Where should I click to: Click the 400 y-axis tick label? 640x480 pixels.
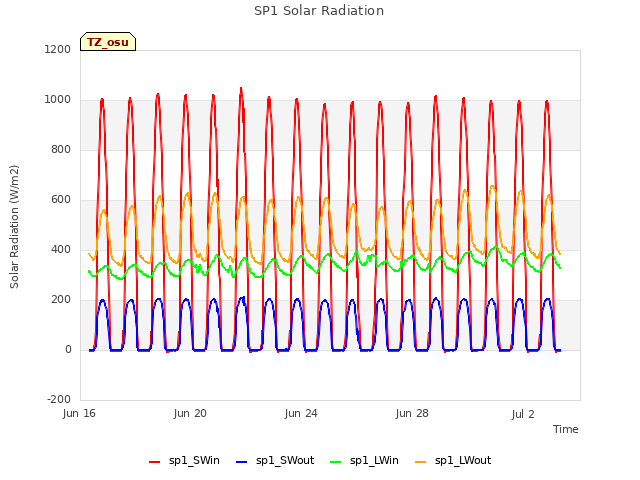click(x=61, y=249)
